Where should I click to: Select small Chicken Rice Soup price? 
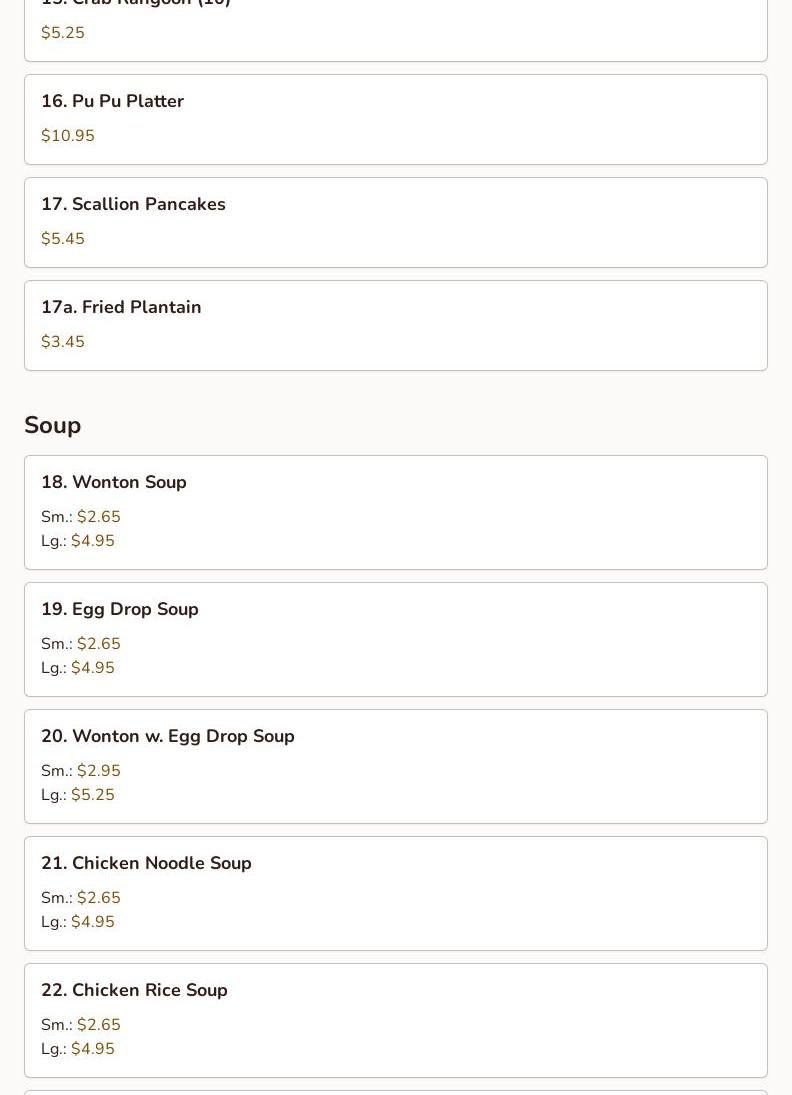98,1025
